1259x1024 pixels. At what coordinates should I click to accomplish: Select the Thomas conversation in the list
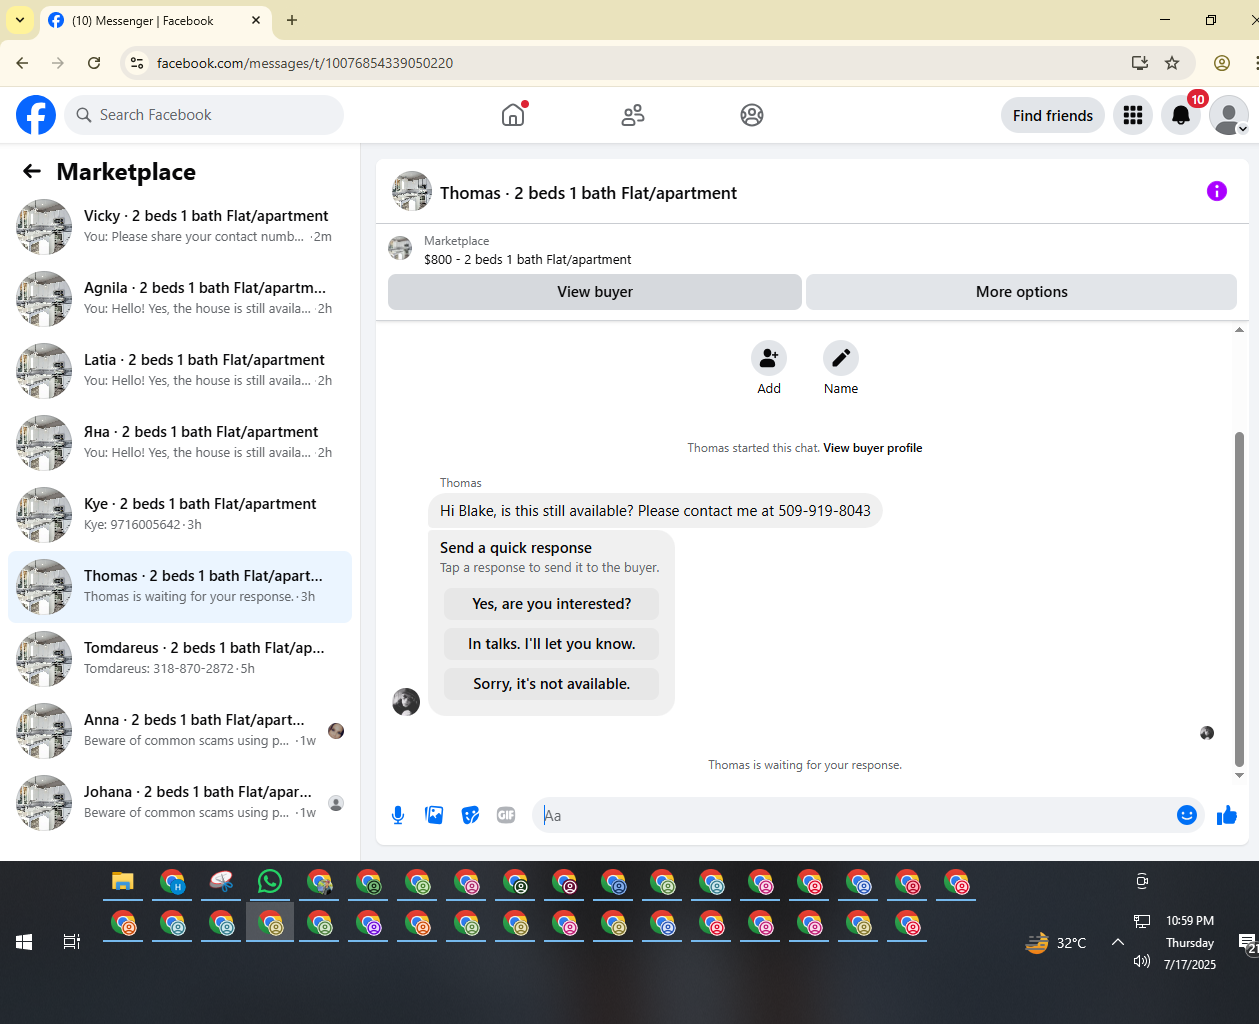180,587
